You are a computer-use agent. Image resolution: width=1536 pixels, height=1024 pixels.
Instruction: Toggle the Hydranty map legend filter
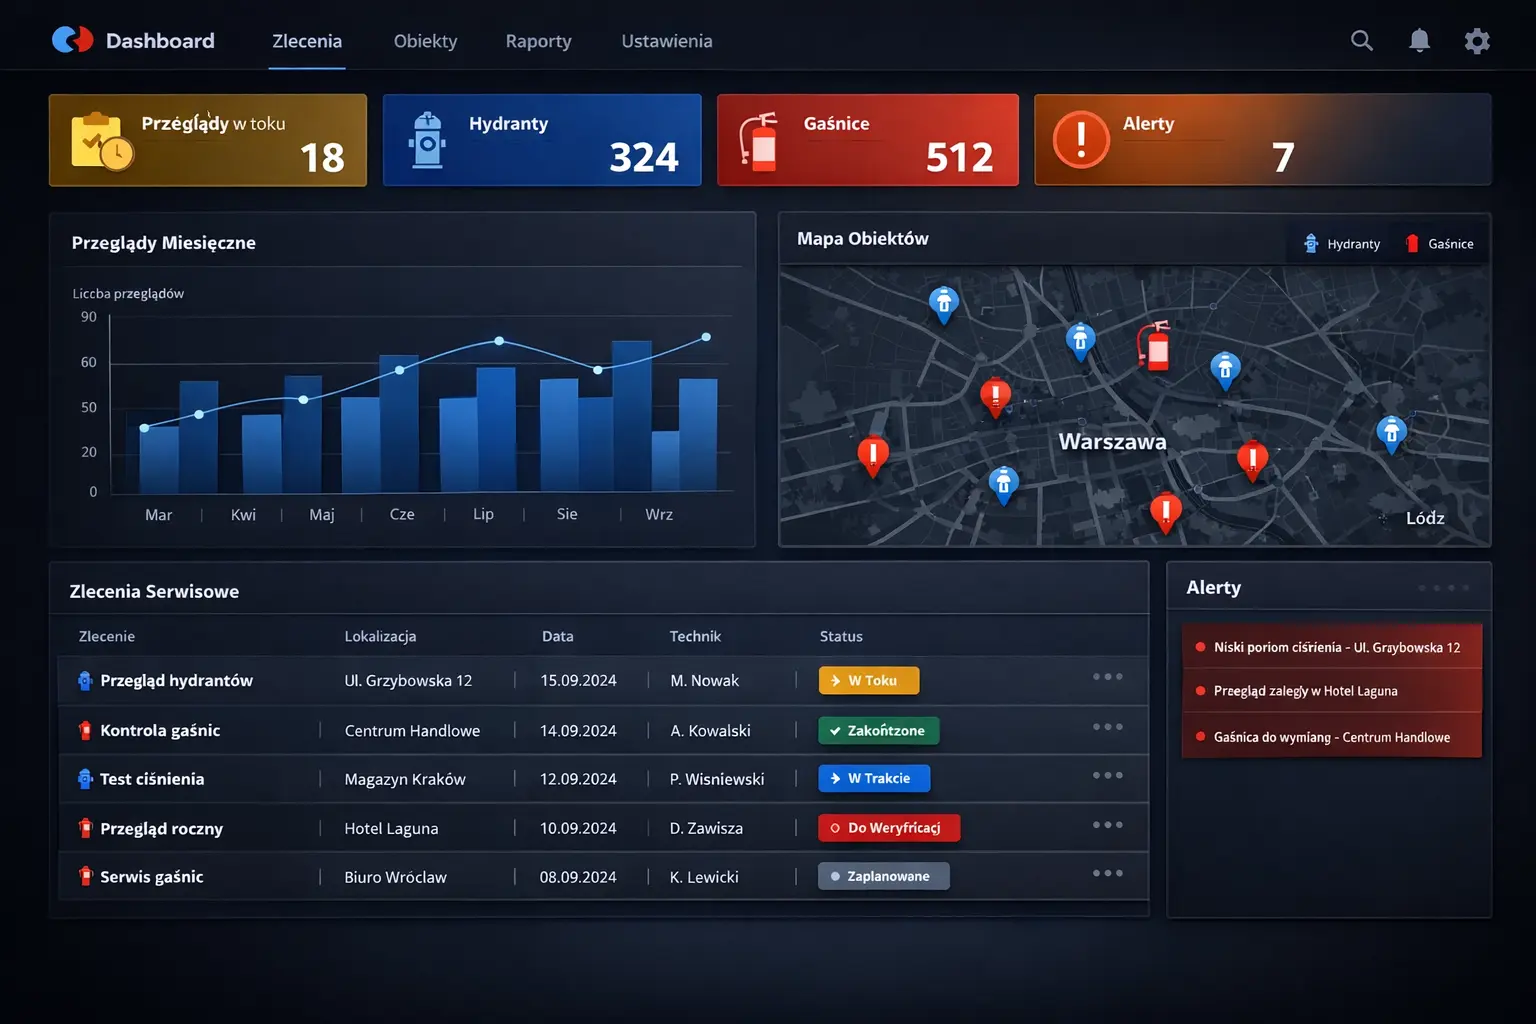click(x=1341, y=243)
